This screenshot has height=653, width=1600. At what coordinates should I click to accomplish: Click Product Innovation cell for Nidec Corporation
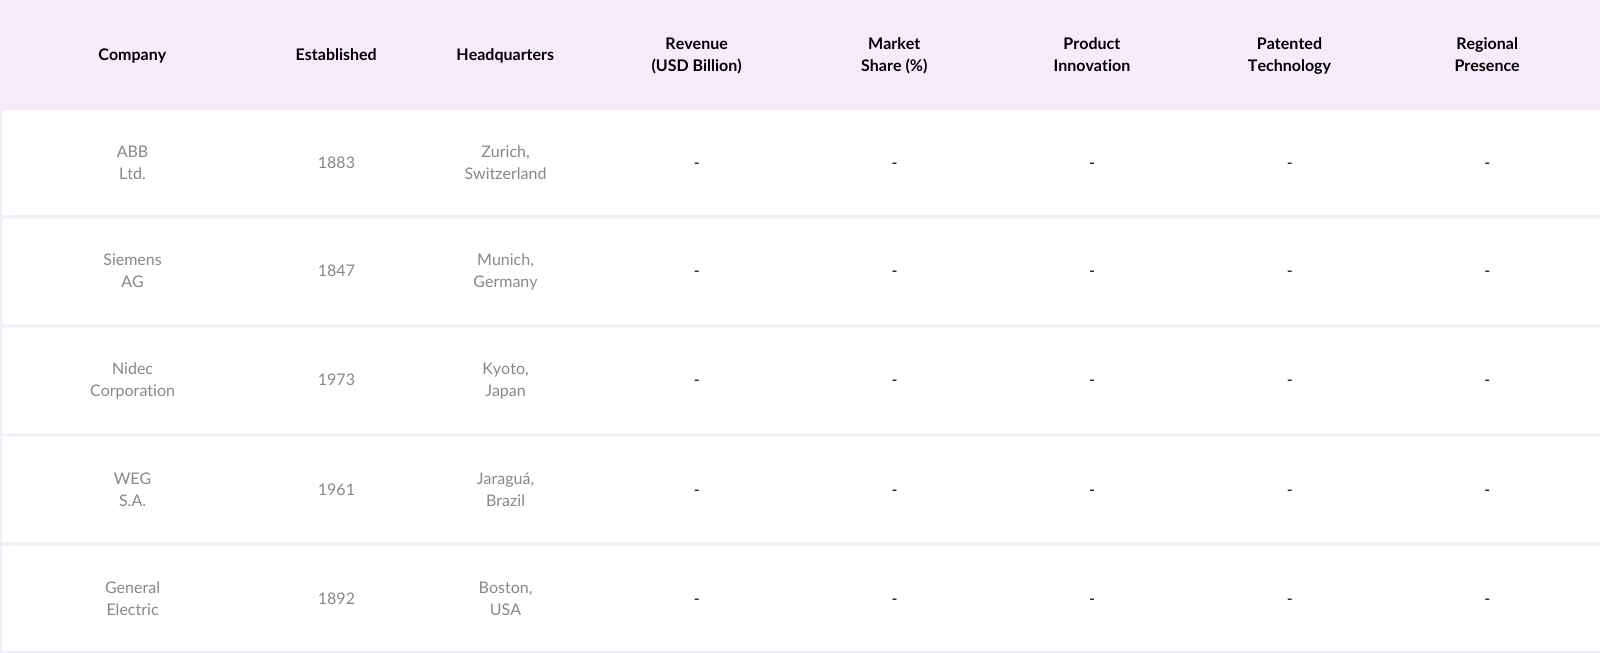click(1091, 379)
